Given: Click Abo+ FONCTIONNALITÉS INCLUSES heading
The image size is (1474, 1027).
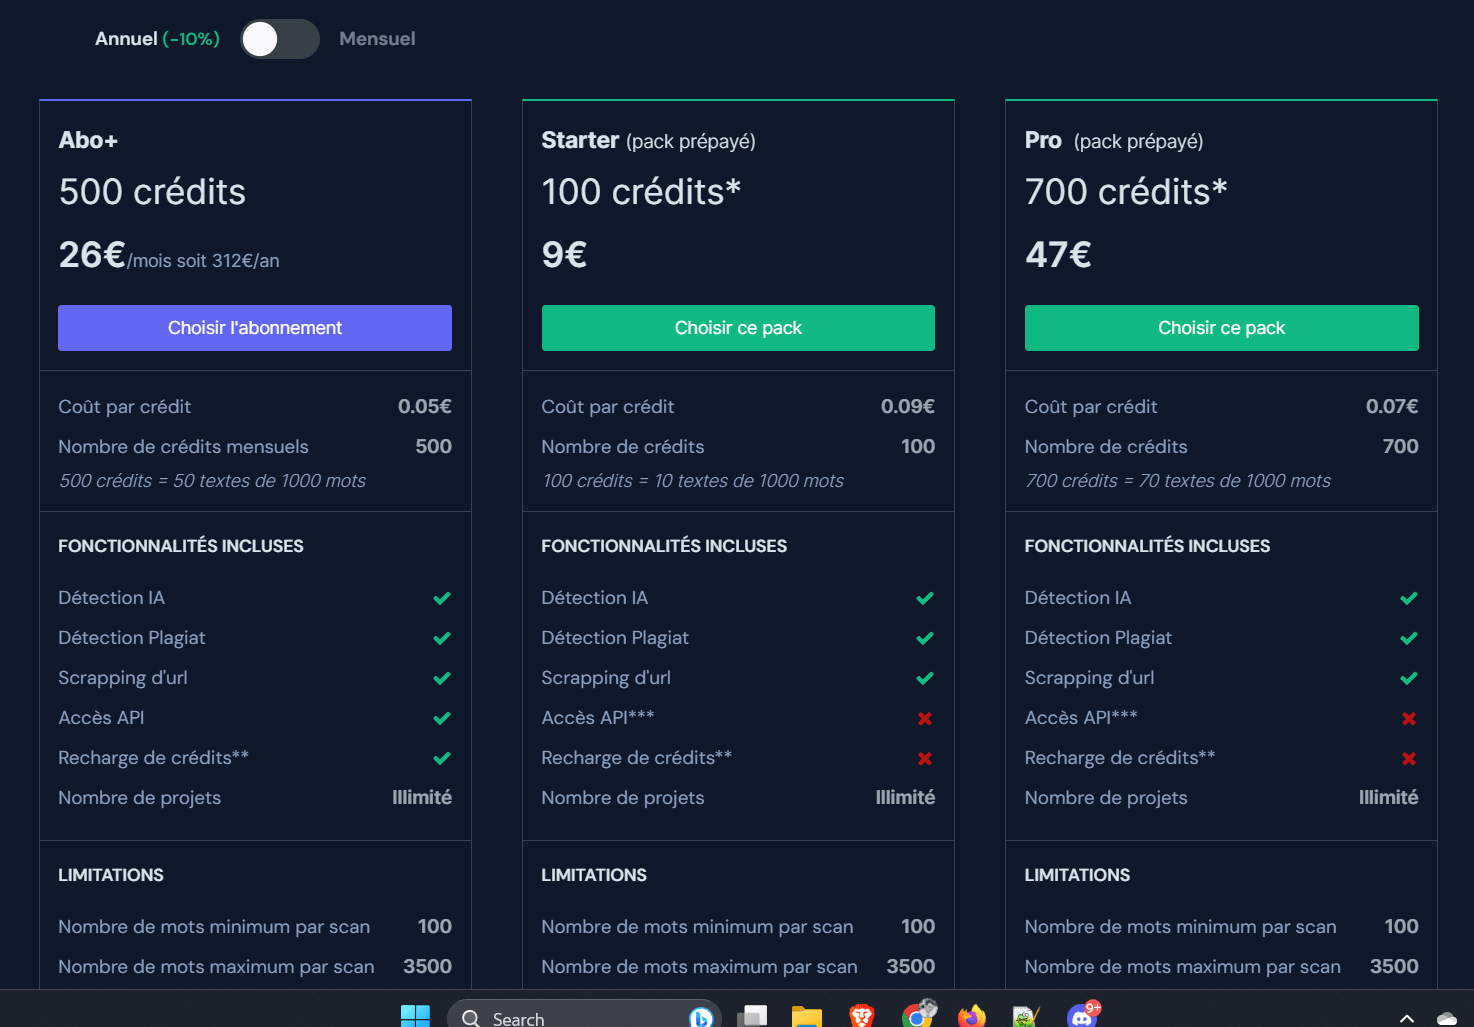Looking at the screenshot, I should pos(181,546).
